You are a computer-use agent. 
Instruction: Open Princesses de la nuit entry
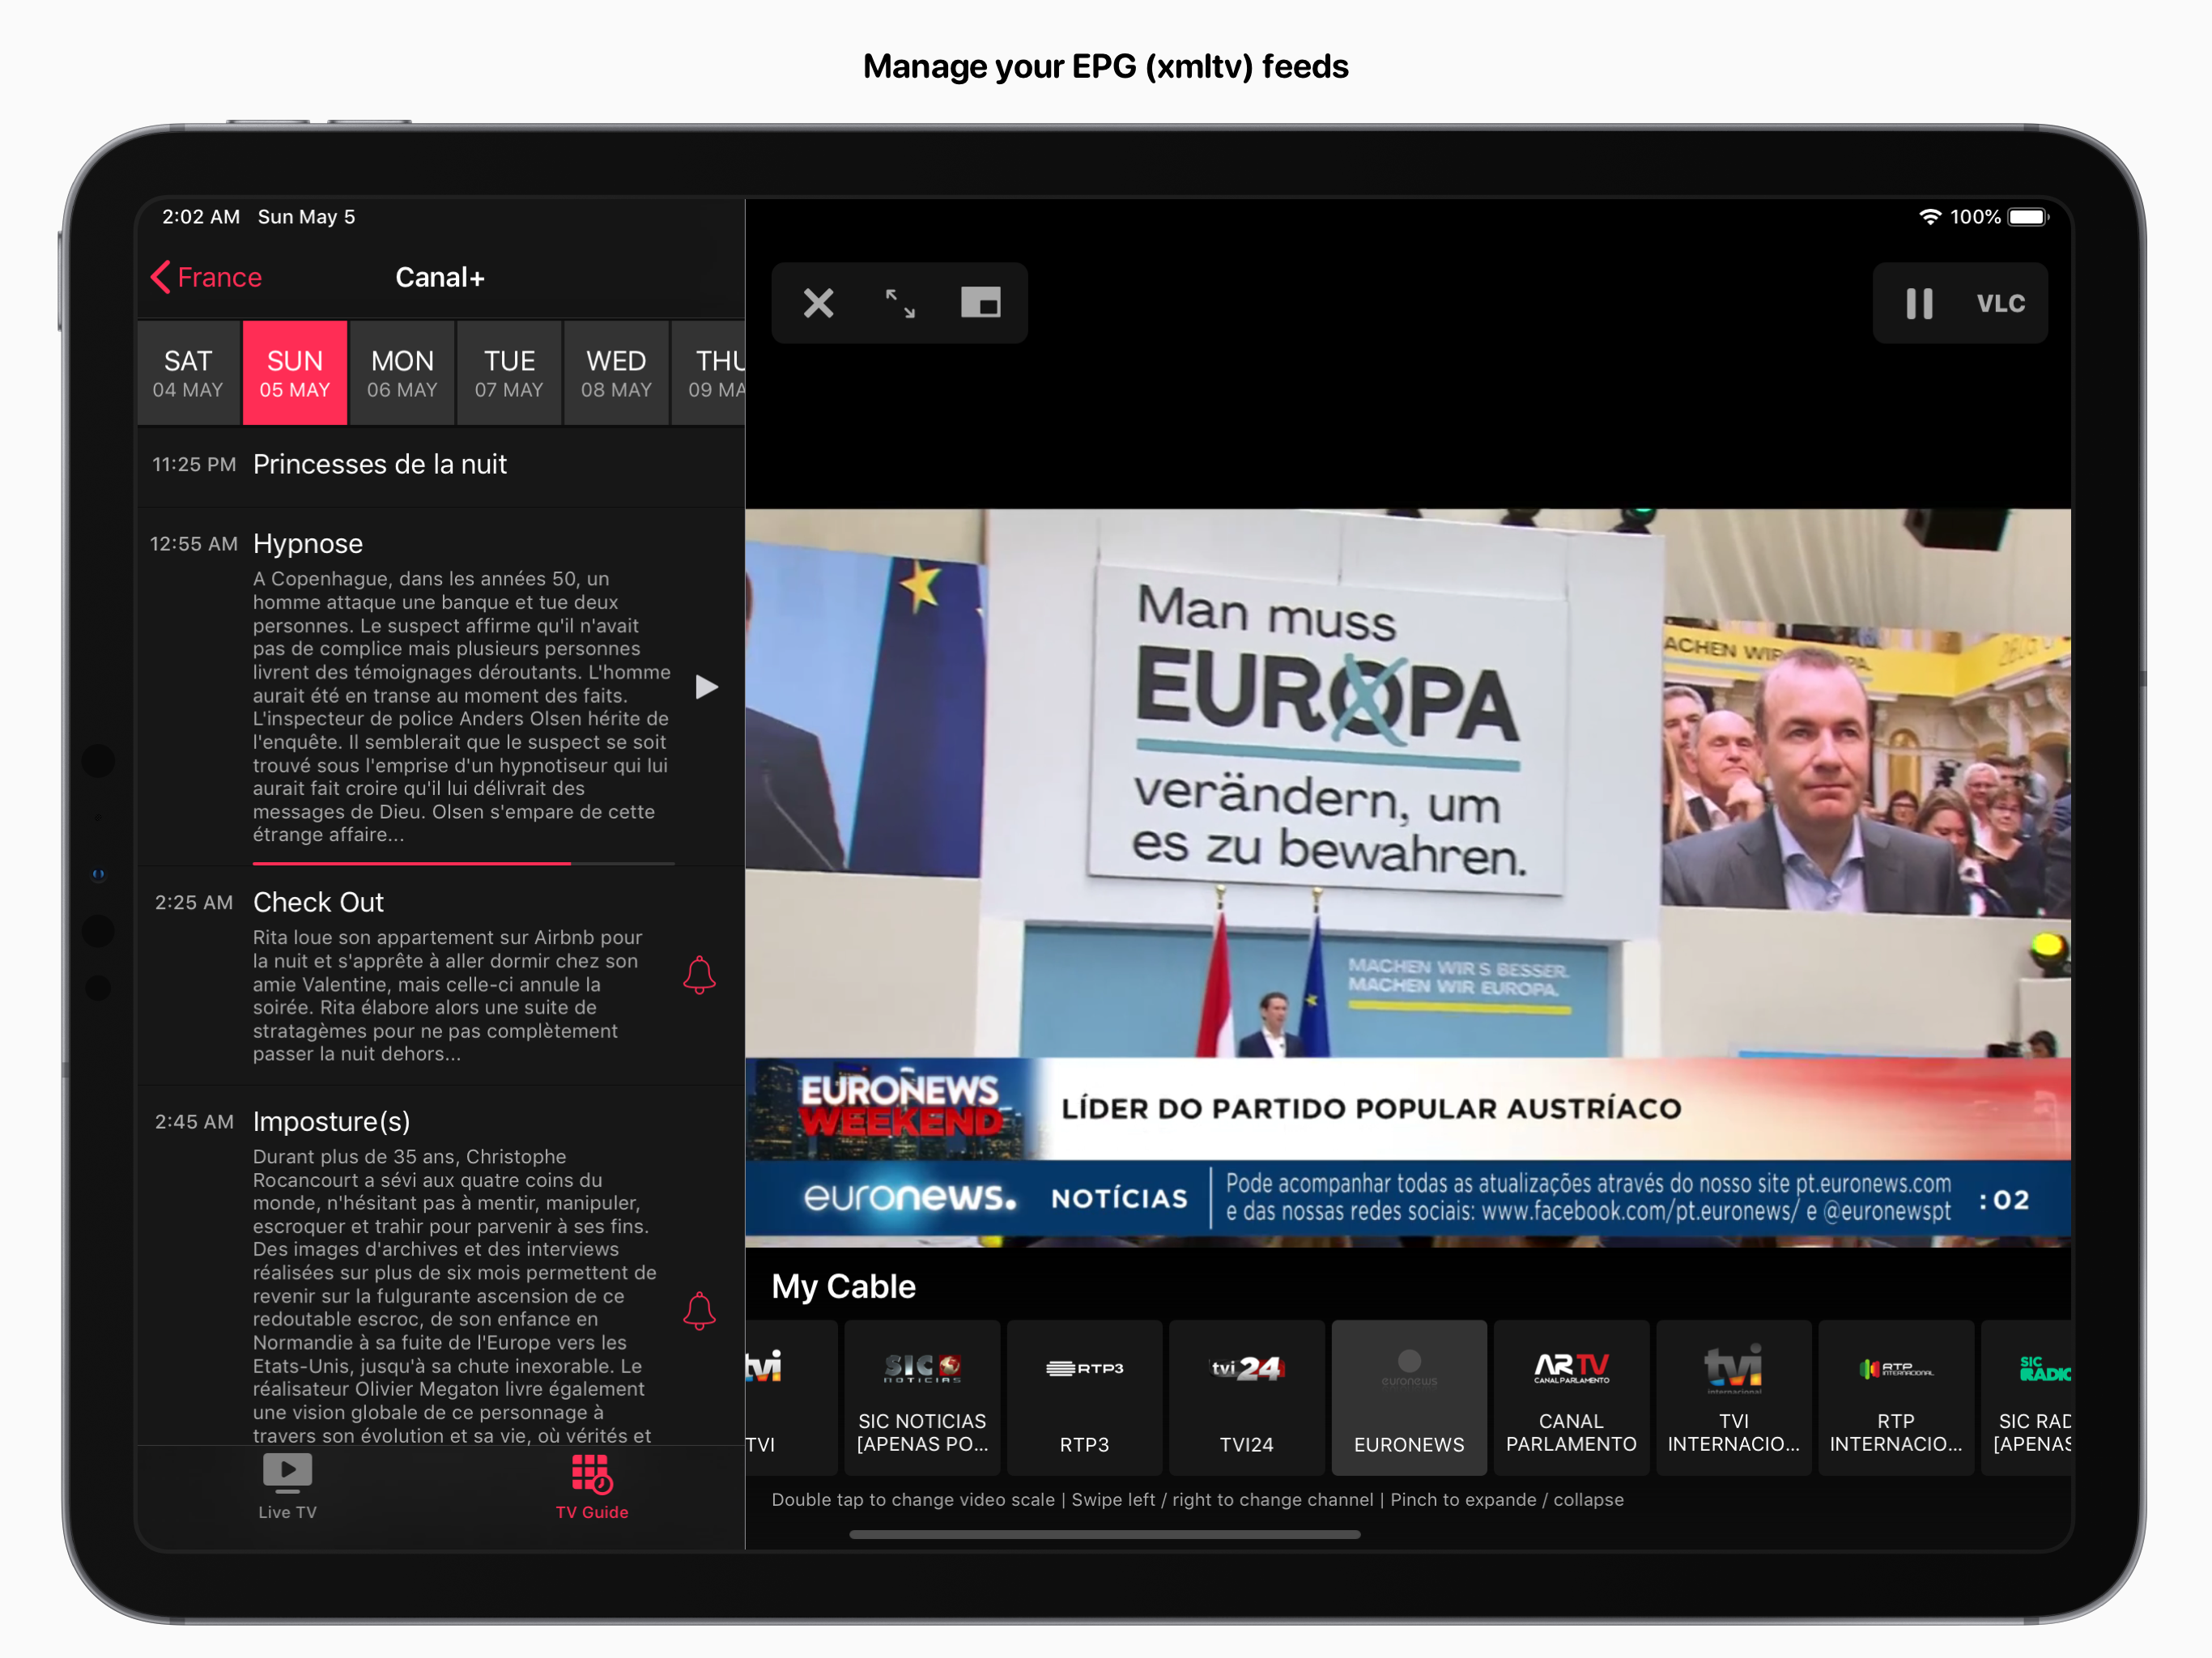tap(380, 465)
